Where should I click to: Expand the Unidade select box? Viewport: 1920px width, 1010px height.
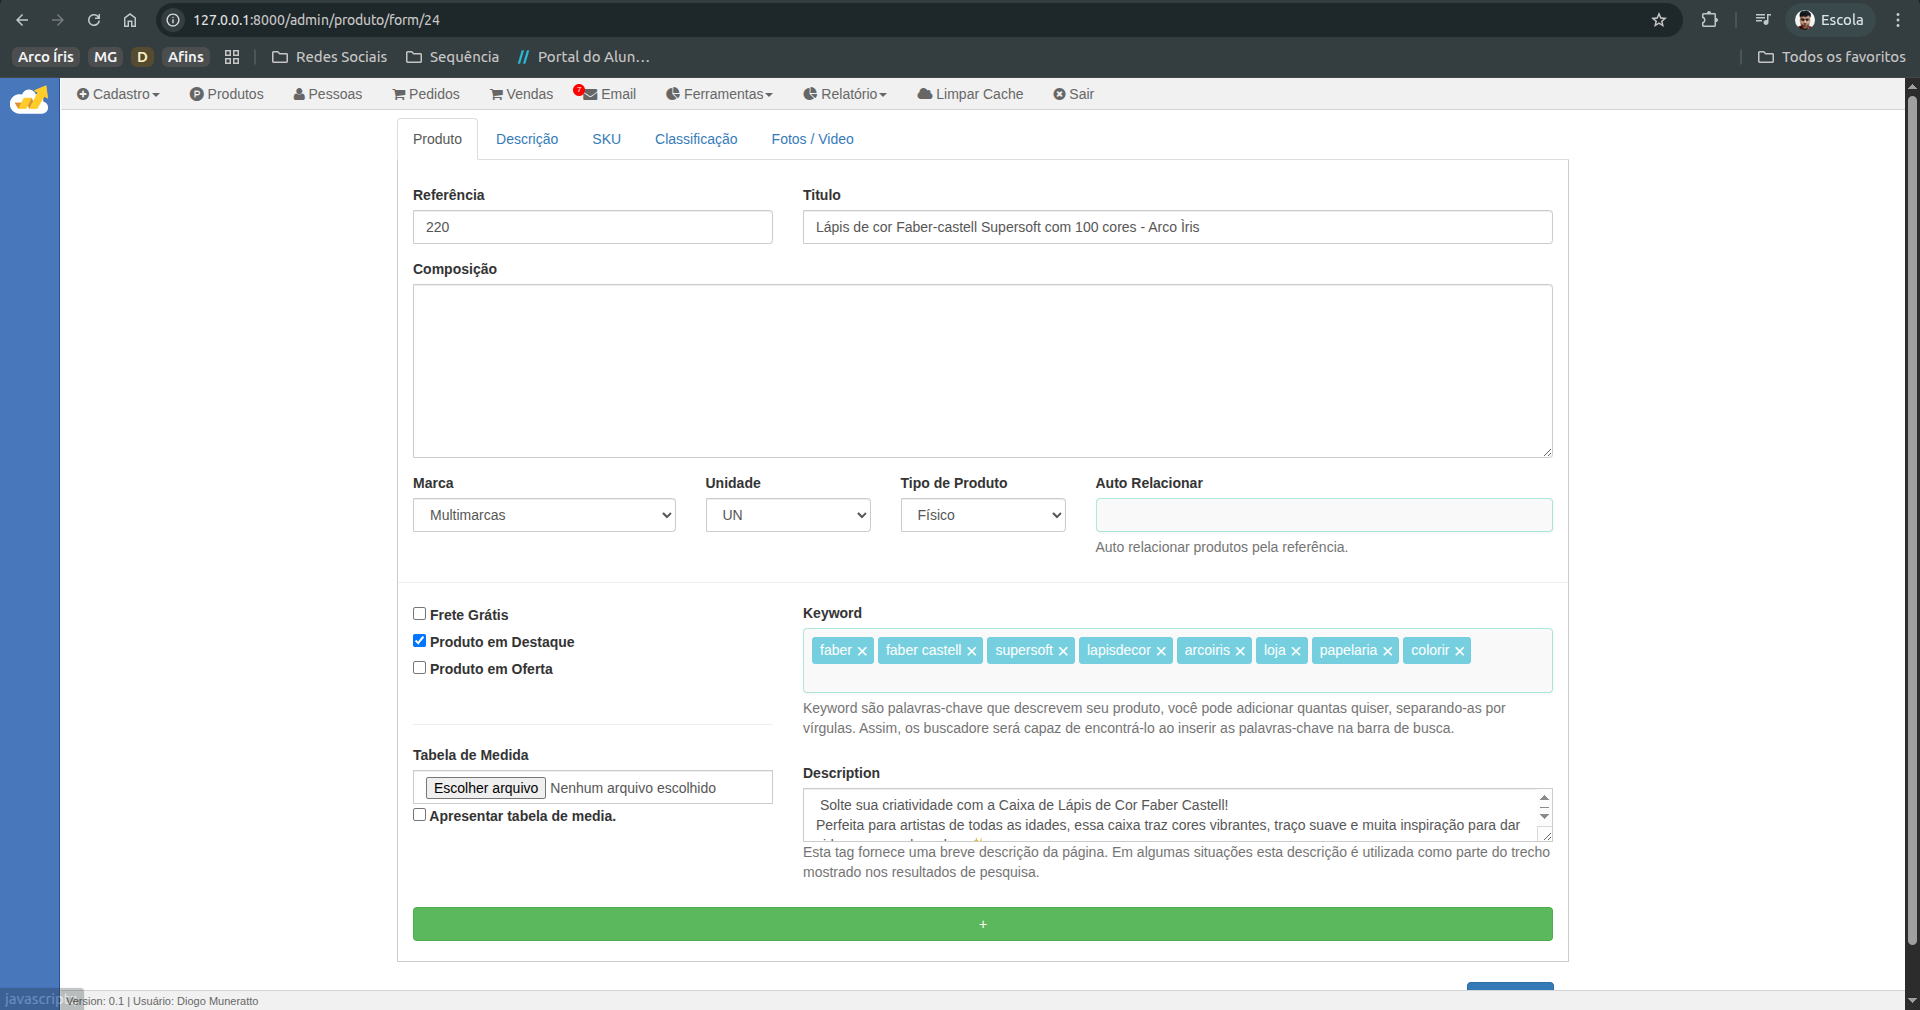point(787,515)
